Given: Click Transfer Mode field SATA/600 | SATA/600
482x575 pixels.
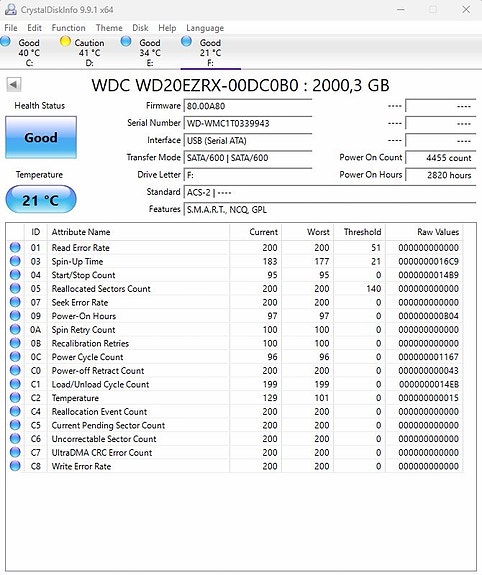Looking at the screenshot, I should click(248, 158).
